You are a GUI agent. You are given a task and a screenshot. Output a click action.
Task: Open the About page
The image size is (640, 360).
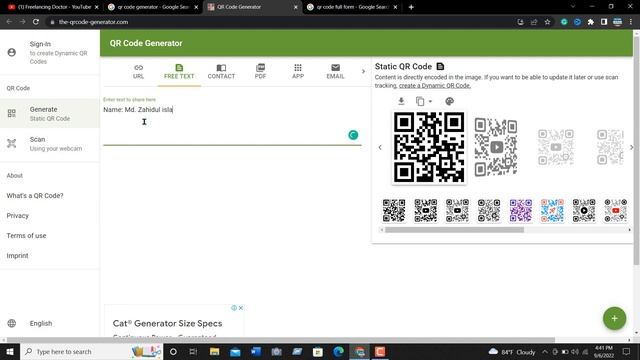coord(15,176)
